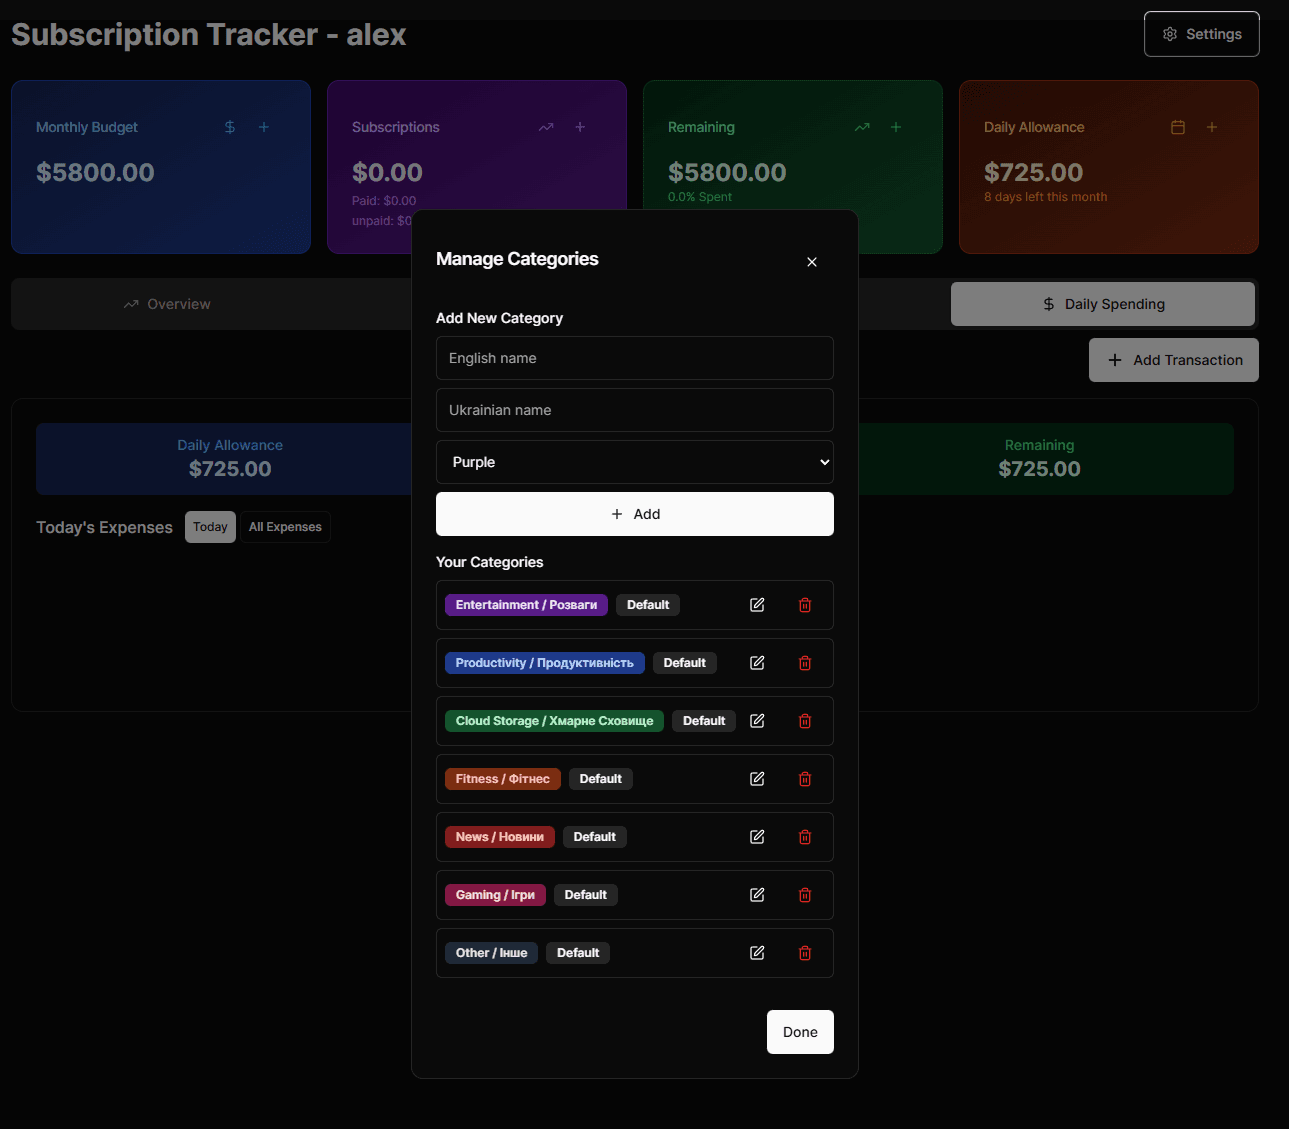This screenshot has width=1289, height=1129.
Task: Click the Add Transaction button
Action: tap(1173, 360)
